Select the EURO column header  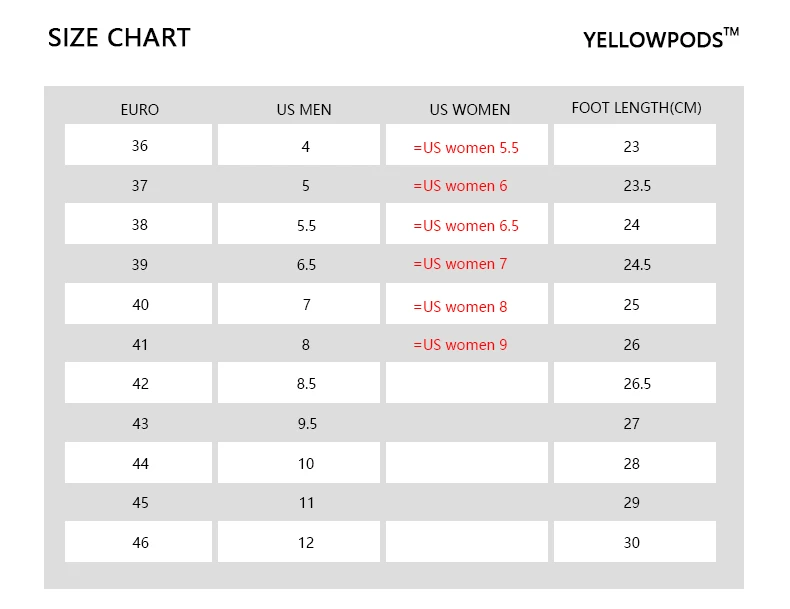(x=140, y=109)
